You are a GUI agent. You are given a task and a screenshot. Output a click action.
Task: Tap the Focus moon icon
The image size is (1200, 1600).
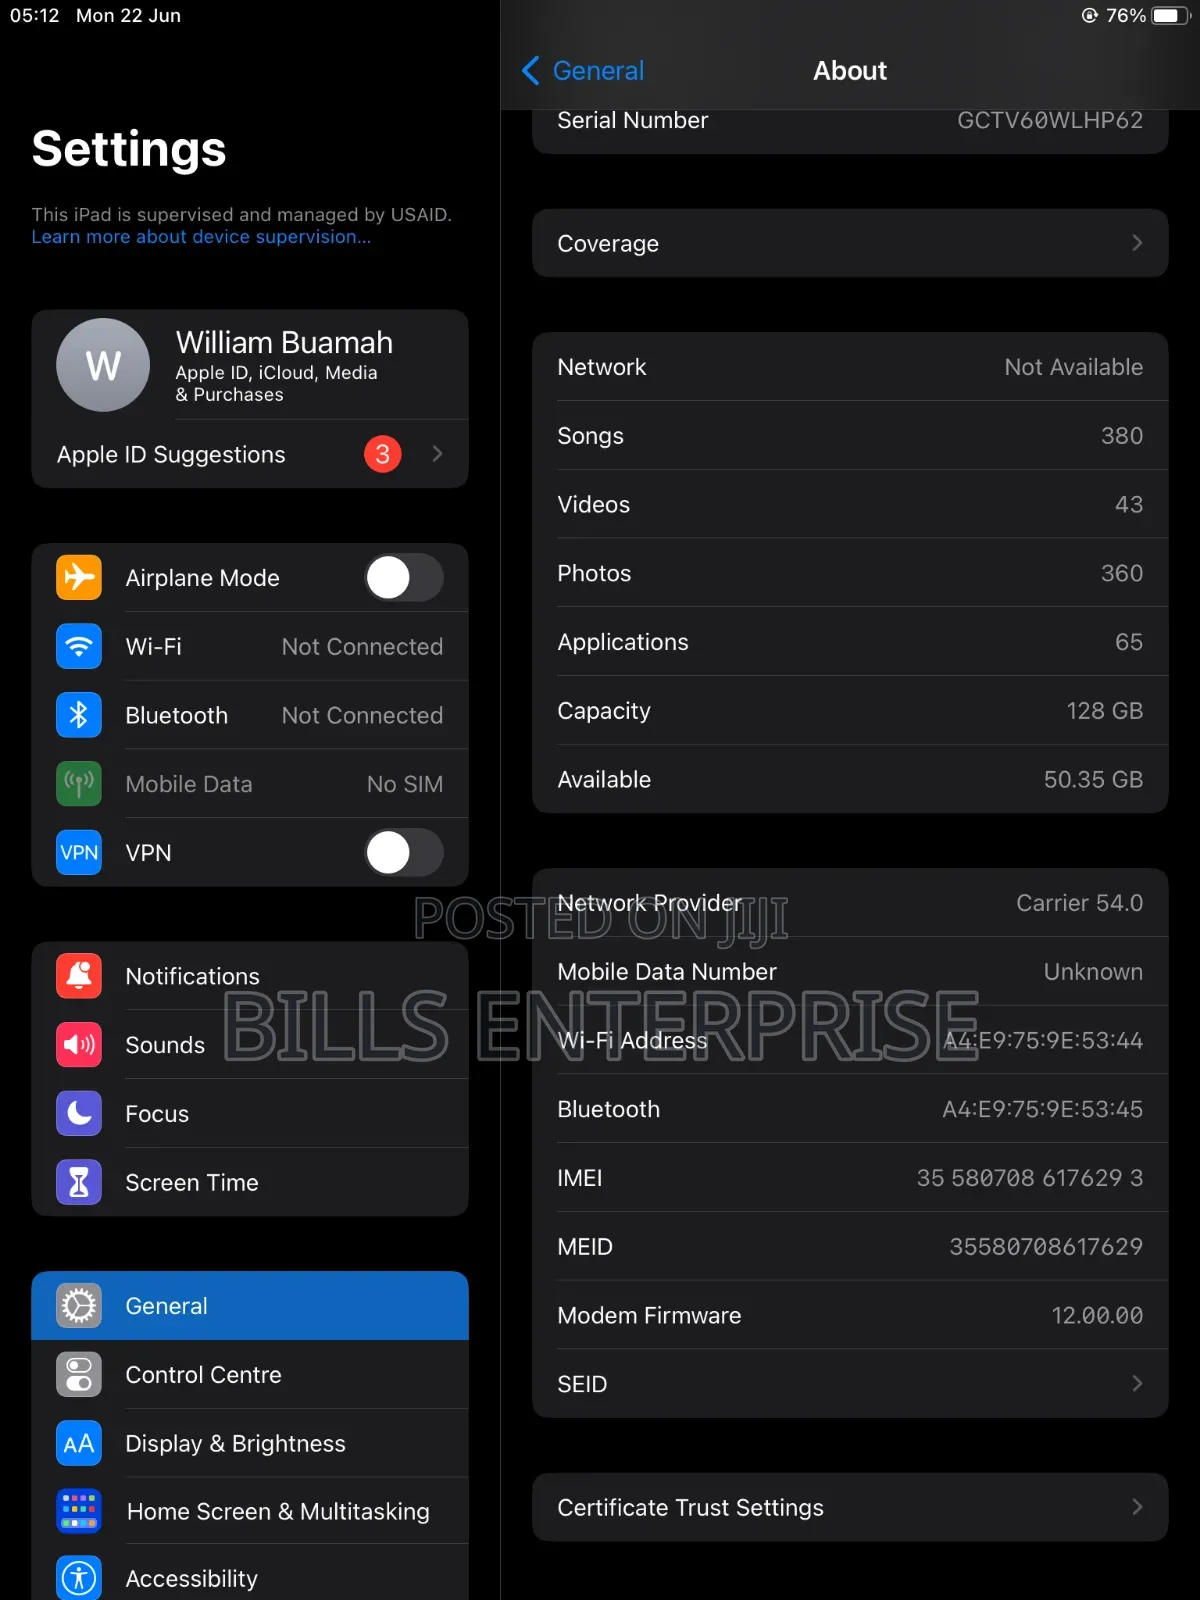79,1113
